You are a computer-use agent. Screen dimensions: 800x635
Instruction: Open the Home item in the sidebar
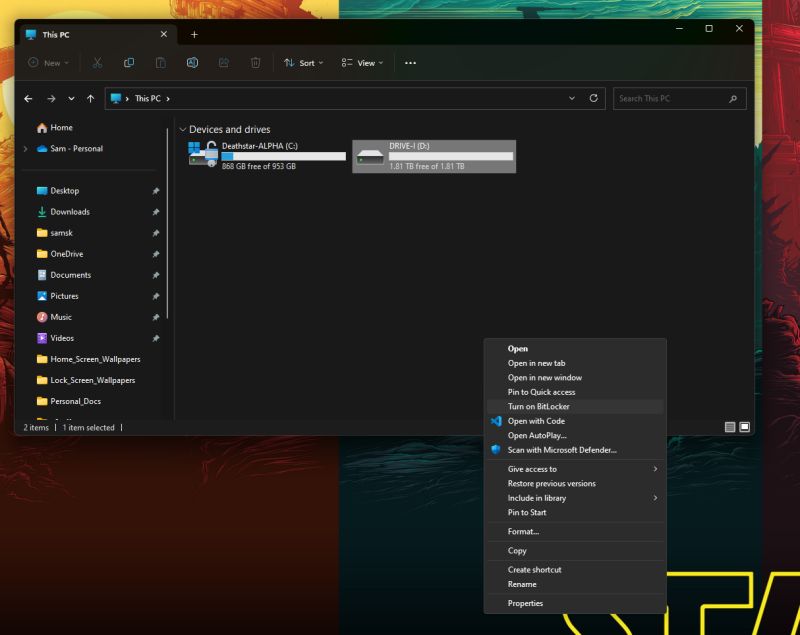(58, 127)
